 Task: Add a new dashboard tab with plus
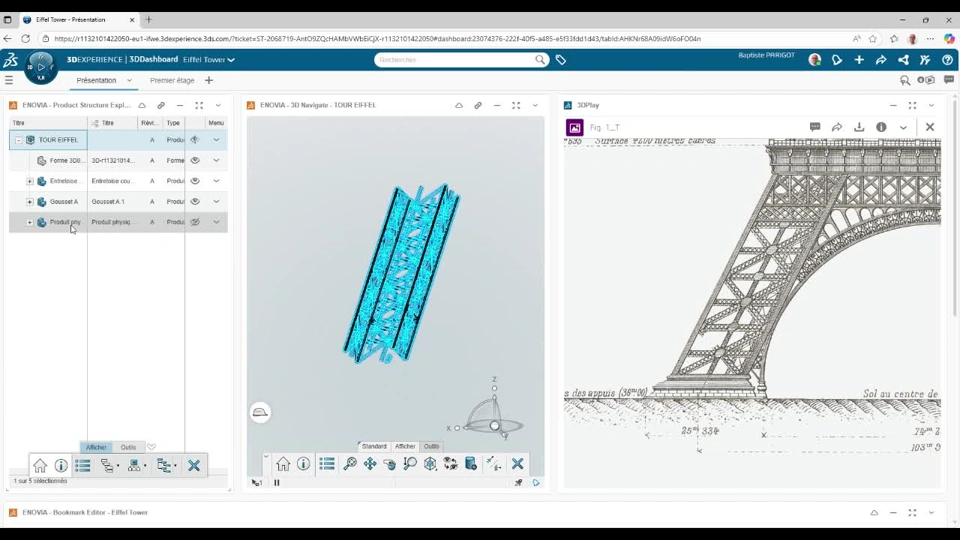point(209,80)
